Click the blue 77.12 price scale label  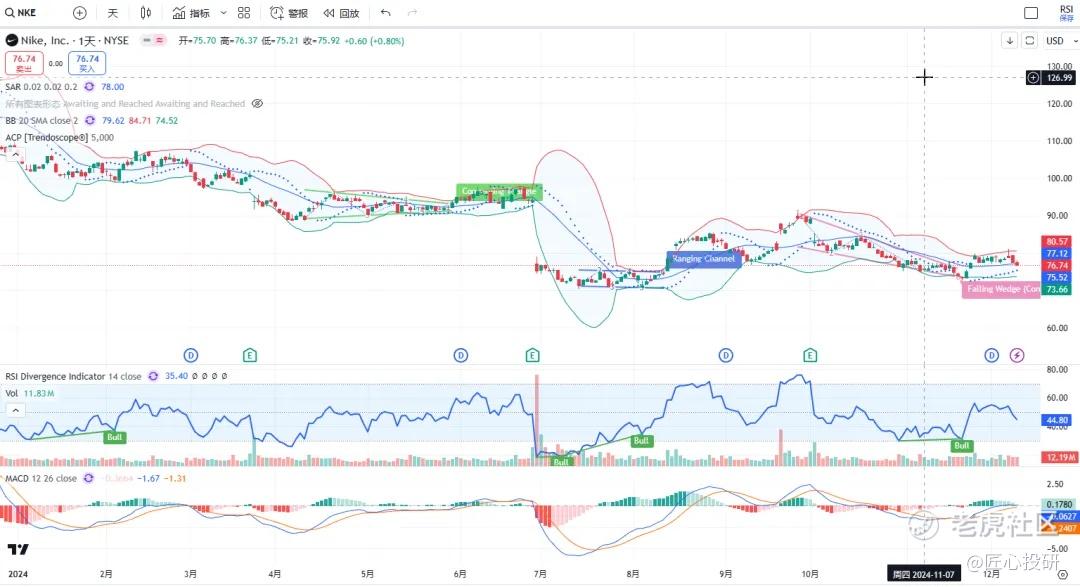(1057, 254)
